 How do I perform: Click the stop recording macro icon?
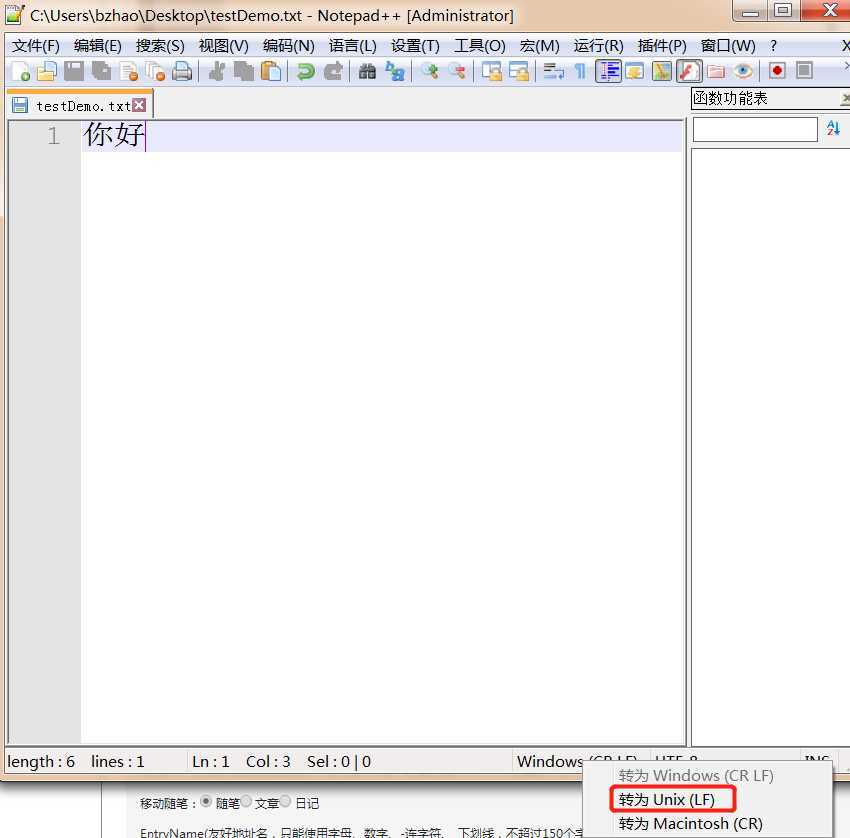pos(804,71)
